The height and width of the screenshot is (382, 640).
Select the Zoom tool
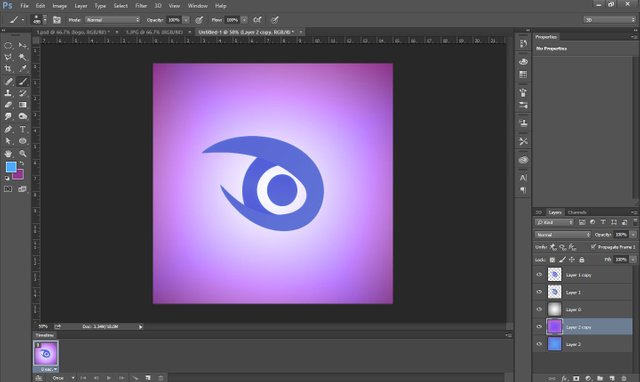(22, 154)
